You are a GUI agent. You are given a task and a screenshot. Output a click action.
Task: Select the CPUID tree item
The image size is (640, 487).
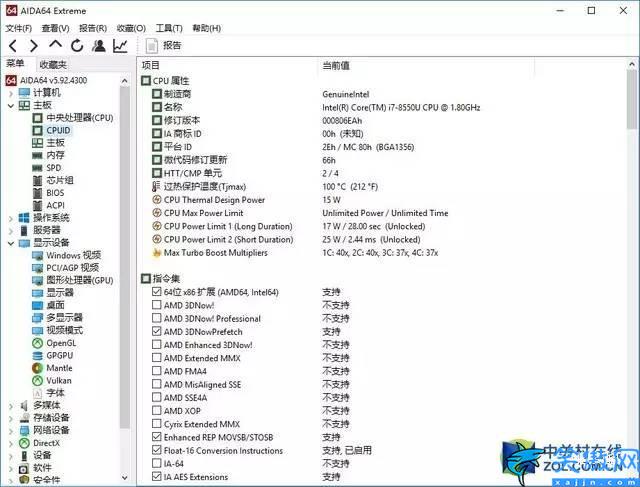coord(58,130)
